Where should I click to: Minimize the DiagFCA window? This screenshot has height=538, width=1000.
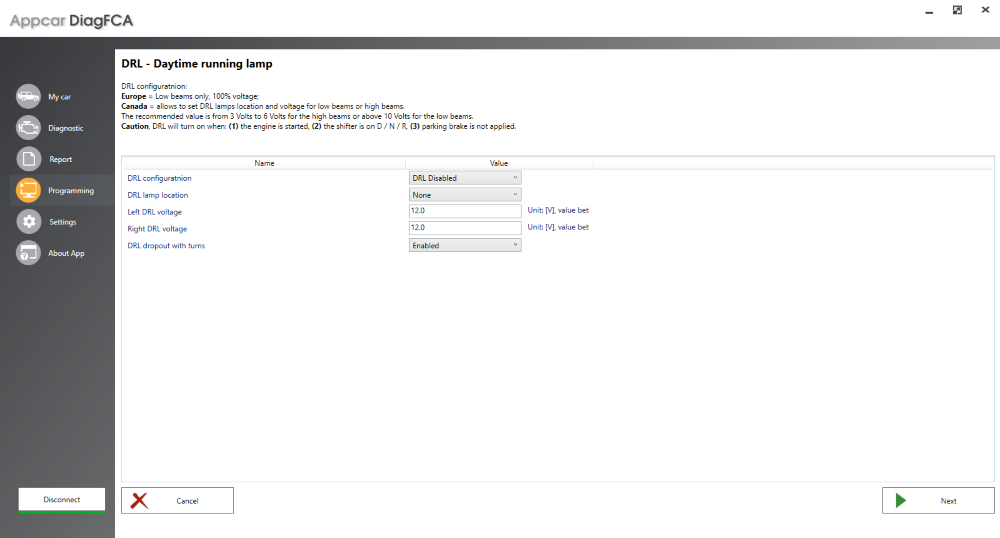[x=931, y=10]
